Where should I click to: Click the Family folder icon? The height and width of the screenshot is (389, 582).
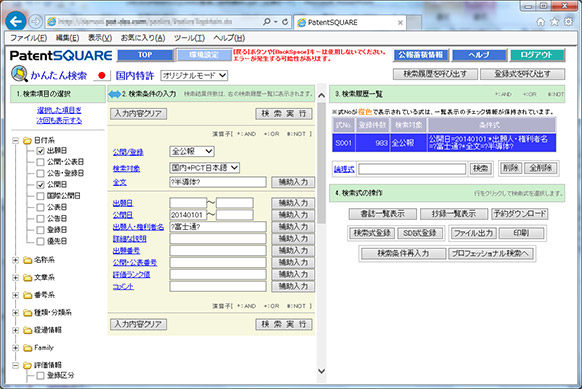27,348
